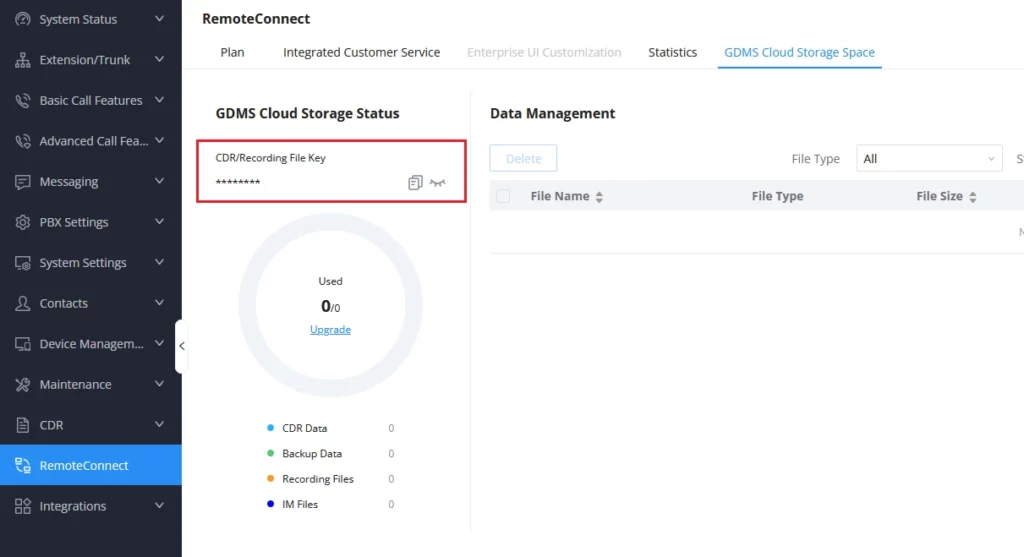Reveal the hidden file key with eye icon
1024x557 pixels.
[x=438, y=183]
